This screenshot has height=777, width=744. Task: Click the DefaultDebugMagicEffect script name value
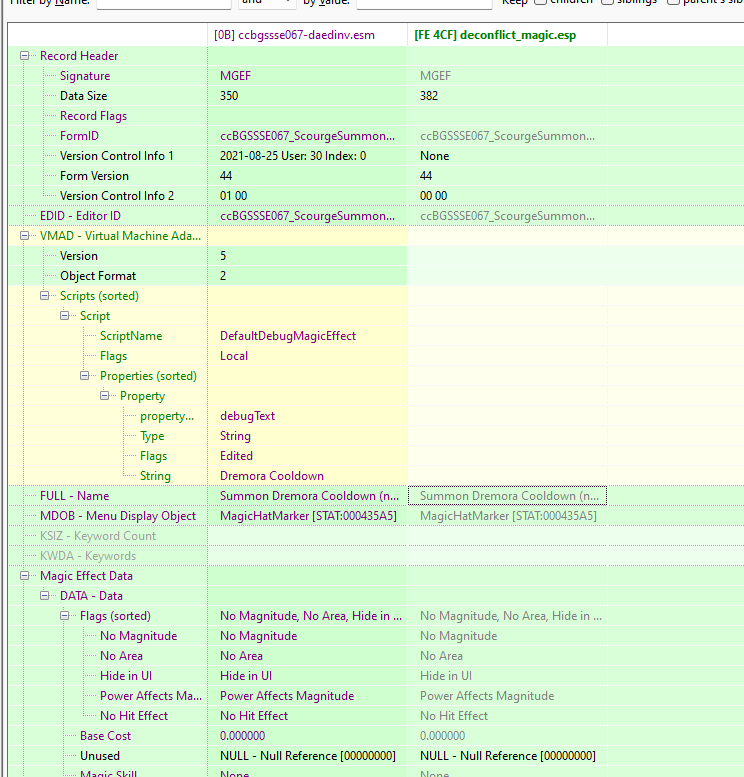tap(288, 336)
